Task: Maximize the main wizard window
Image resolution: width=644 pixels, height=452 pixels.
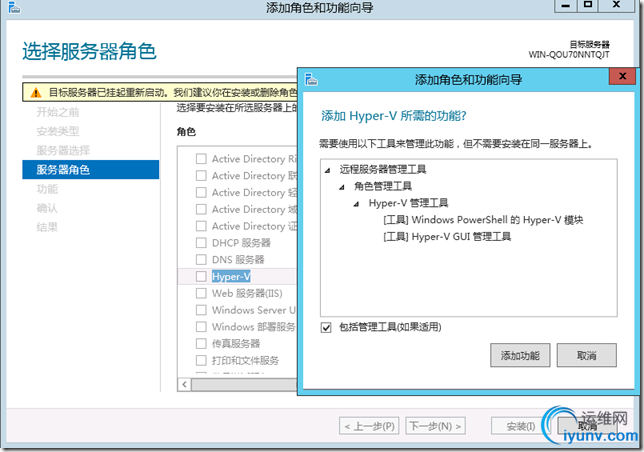Action: [x=588, y=5]
